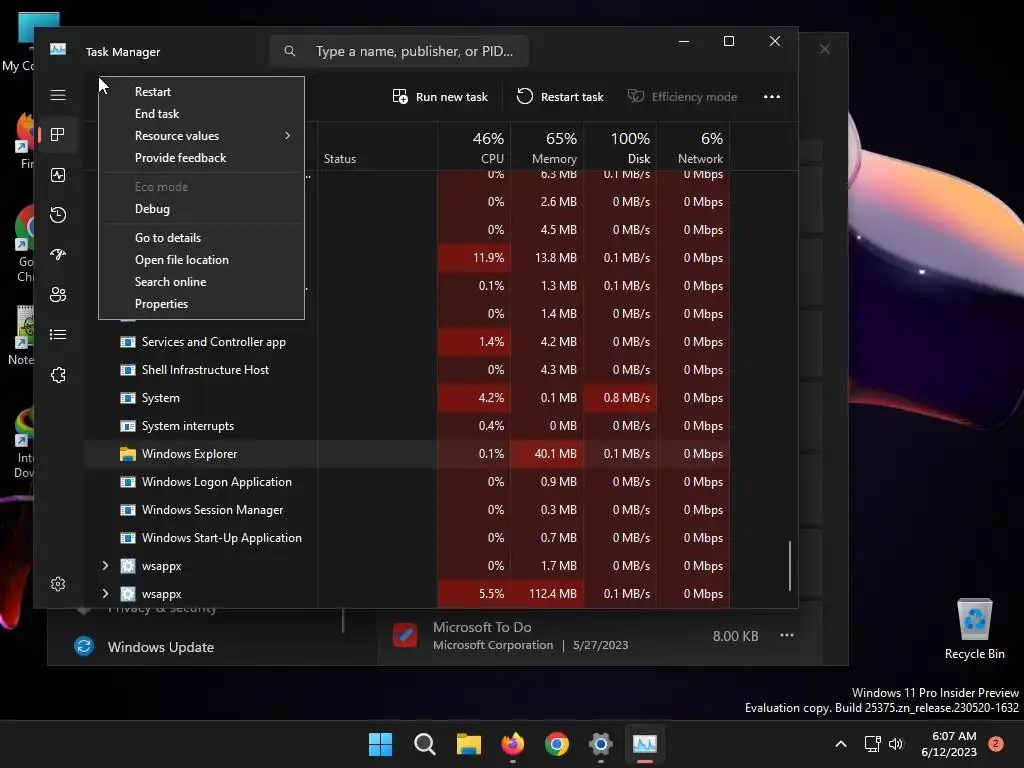Click the Windows Update sync icon in Settings
1024x768 pixels.
tap(84, 647)
